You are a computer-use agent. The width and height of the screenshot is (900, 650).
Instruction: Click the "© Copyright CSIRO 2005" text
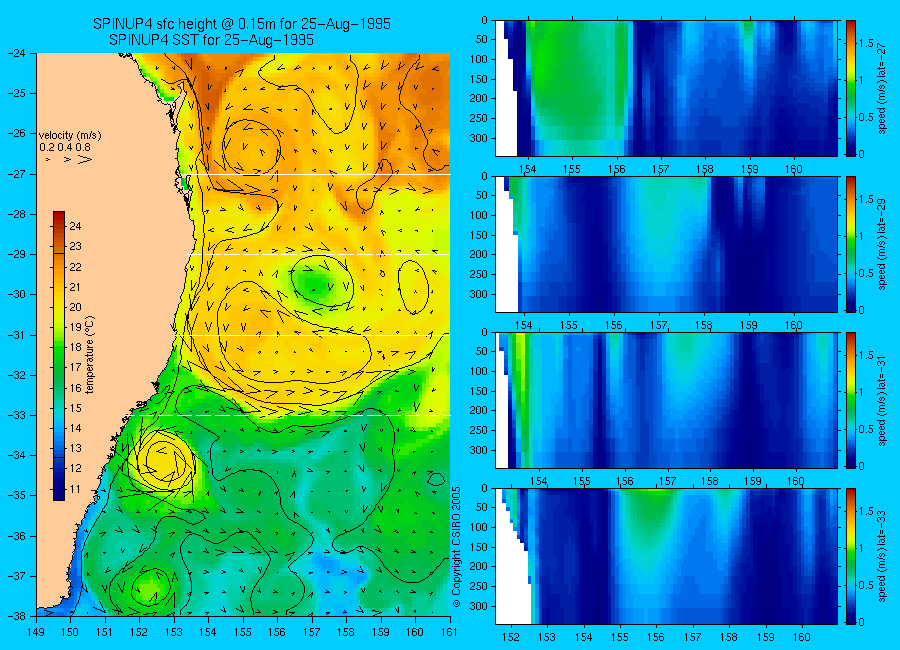pos(457,547)
